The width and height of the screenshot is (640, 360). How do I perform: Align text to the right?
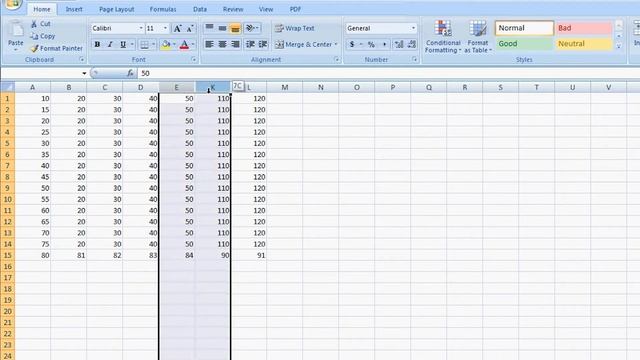235,44
